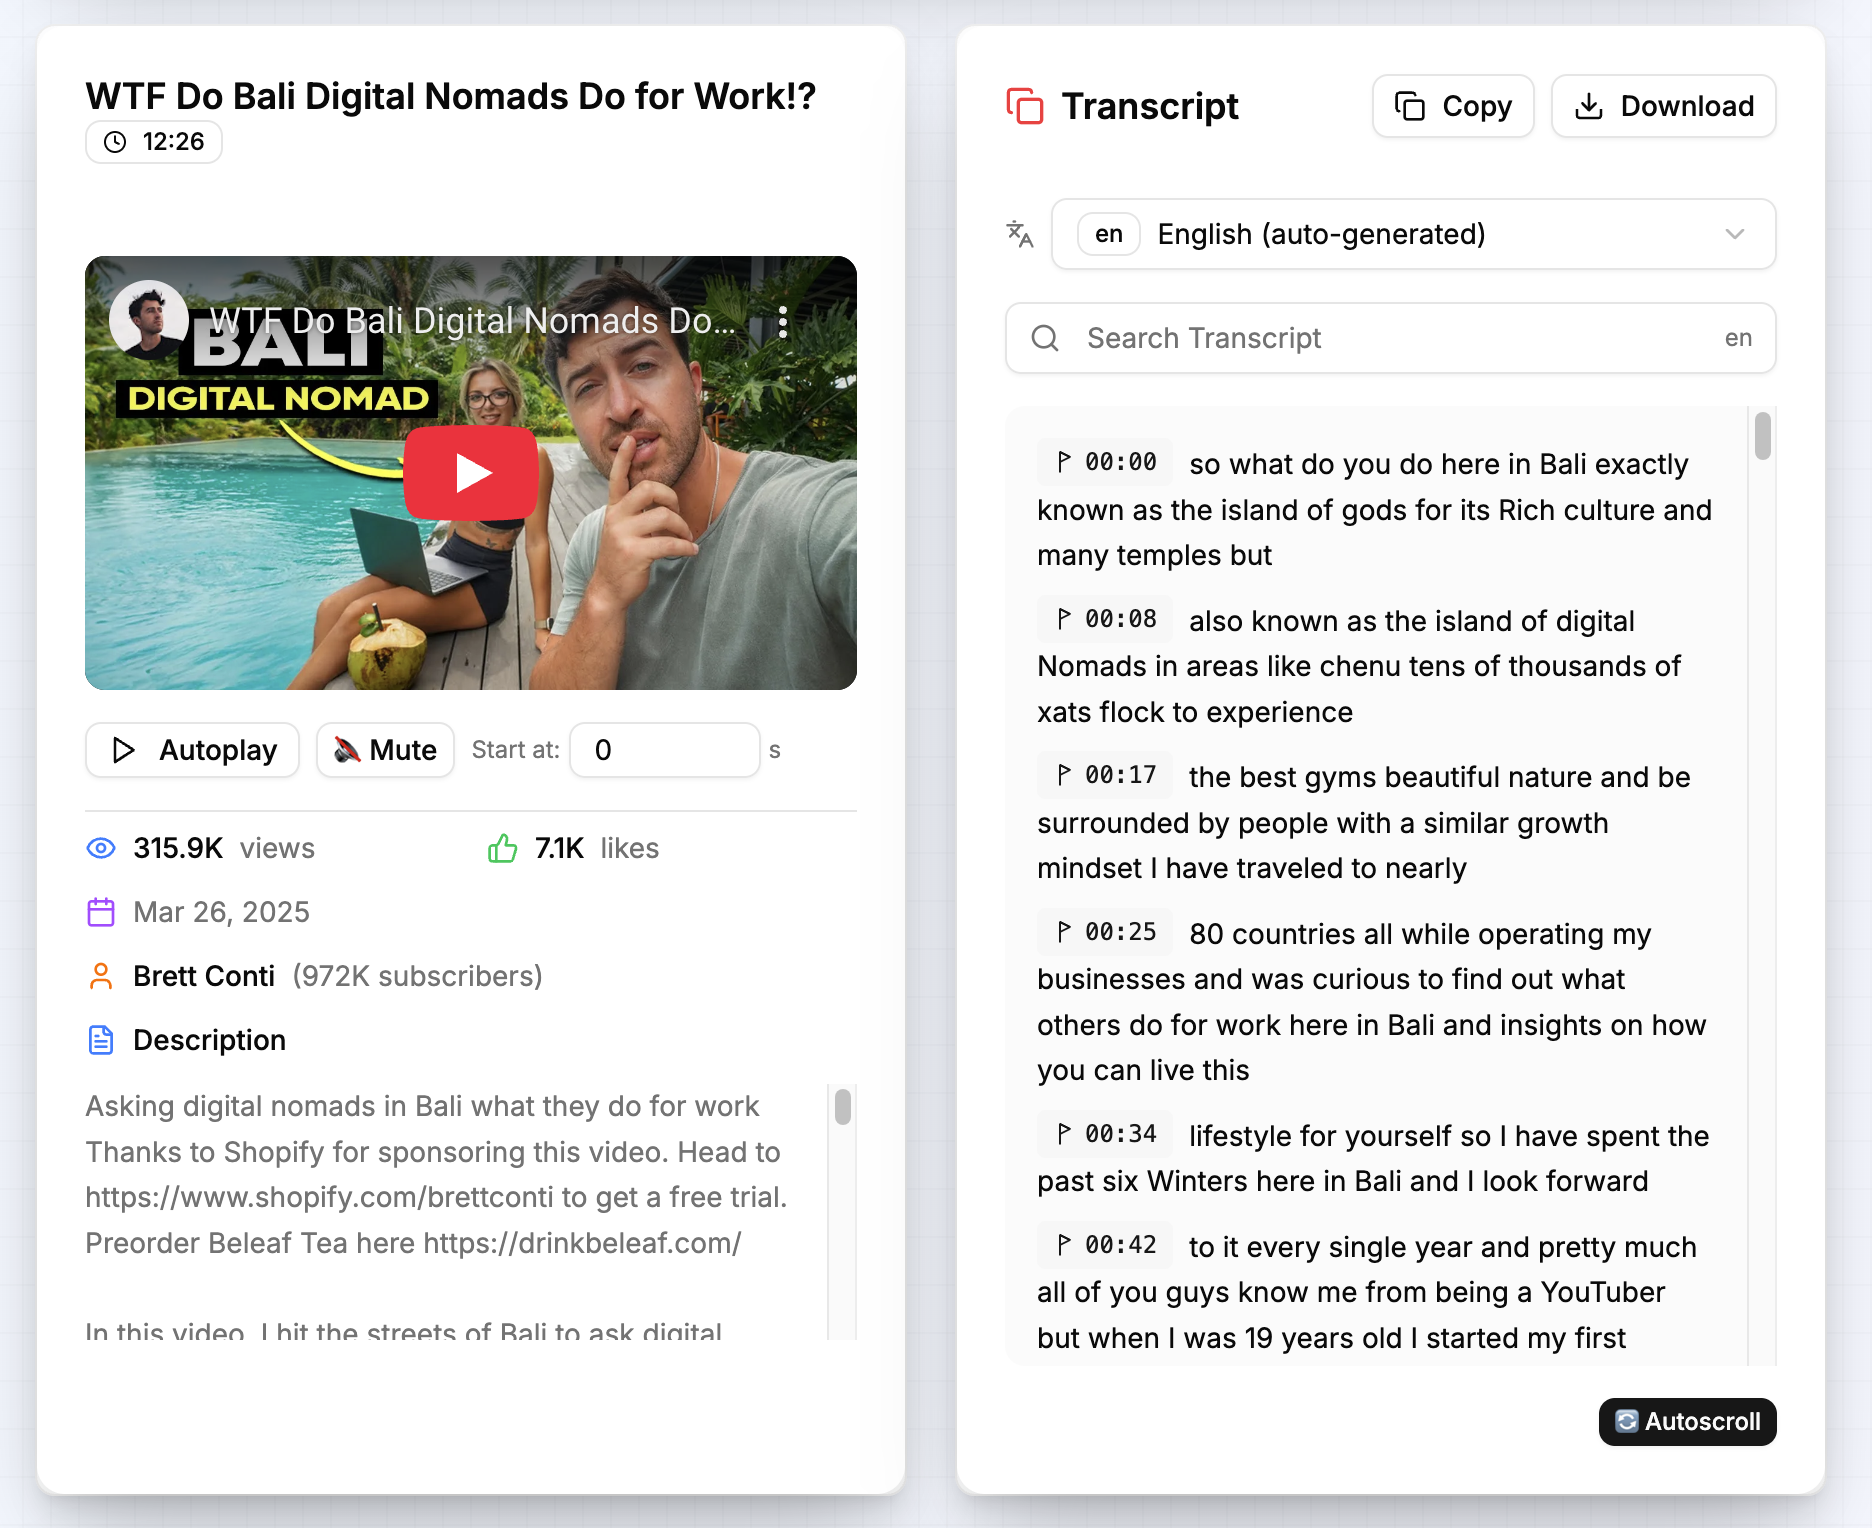Click 'the best gyms beautiful nature and be' line
The height and width of the screenshot is (1528, 1872).
pos(1440,778)
